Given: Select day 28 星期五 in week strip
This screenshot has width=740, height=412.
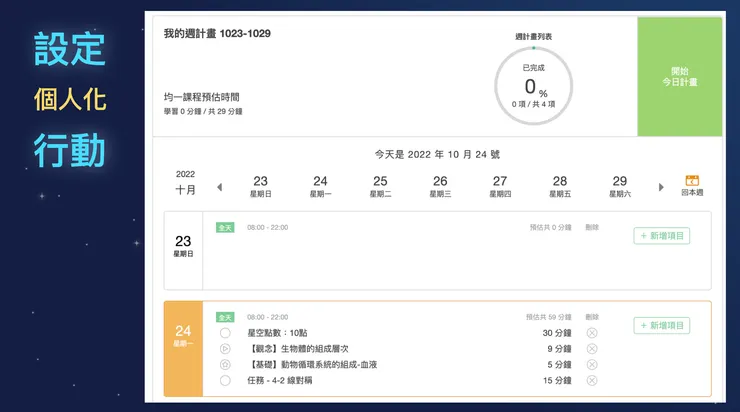Looking at the screenshot, I should coord(560,186).
